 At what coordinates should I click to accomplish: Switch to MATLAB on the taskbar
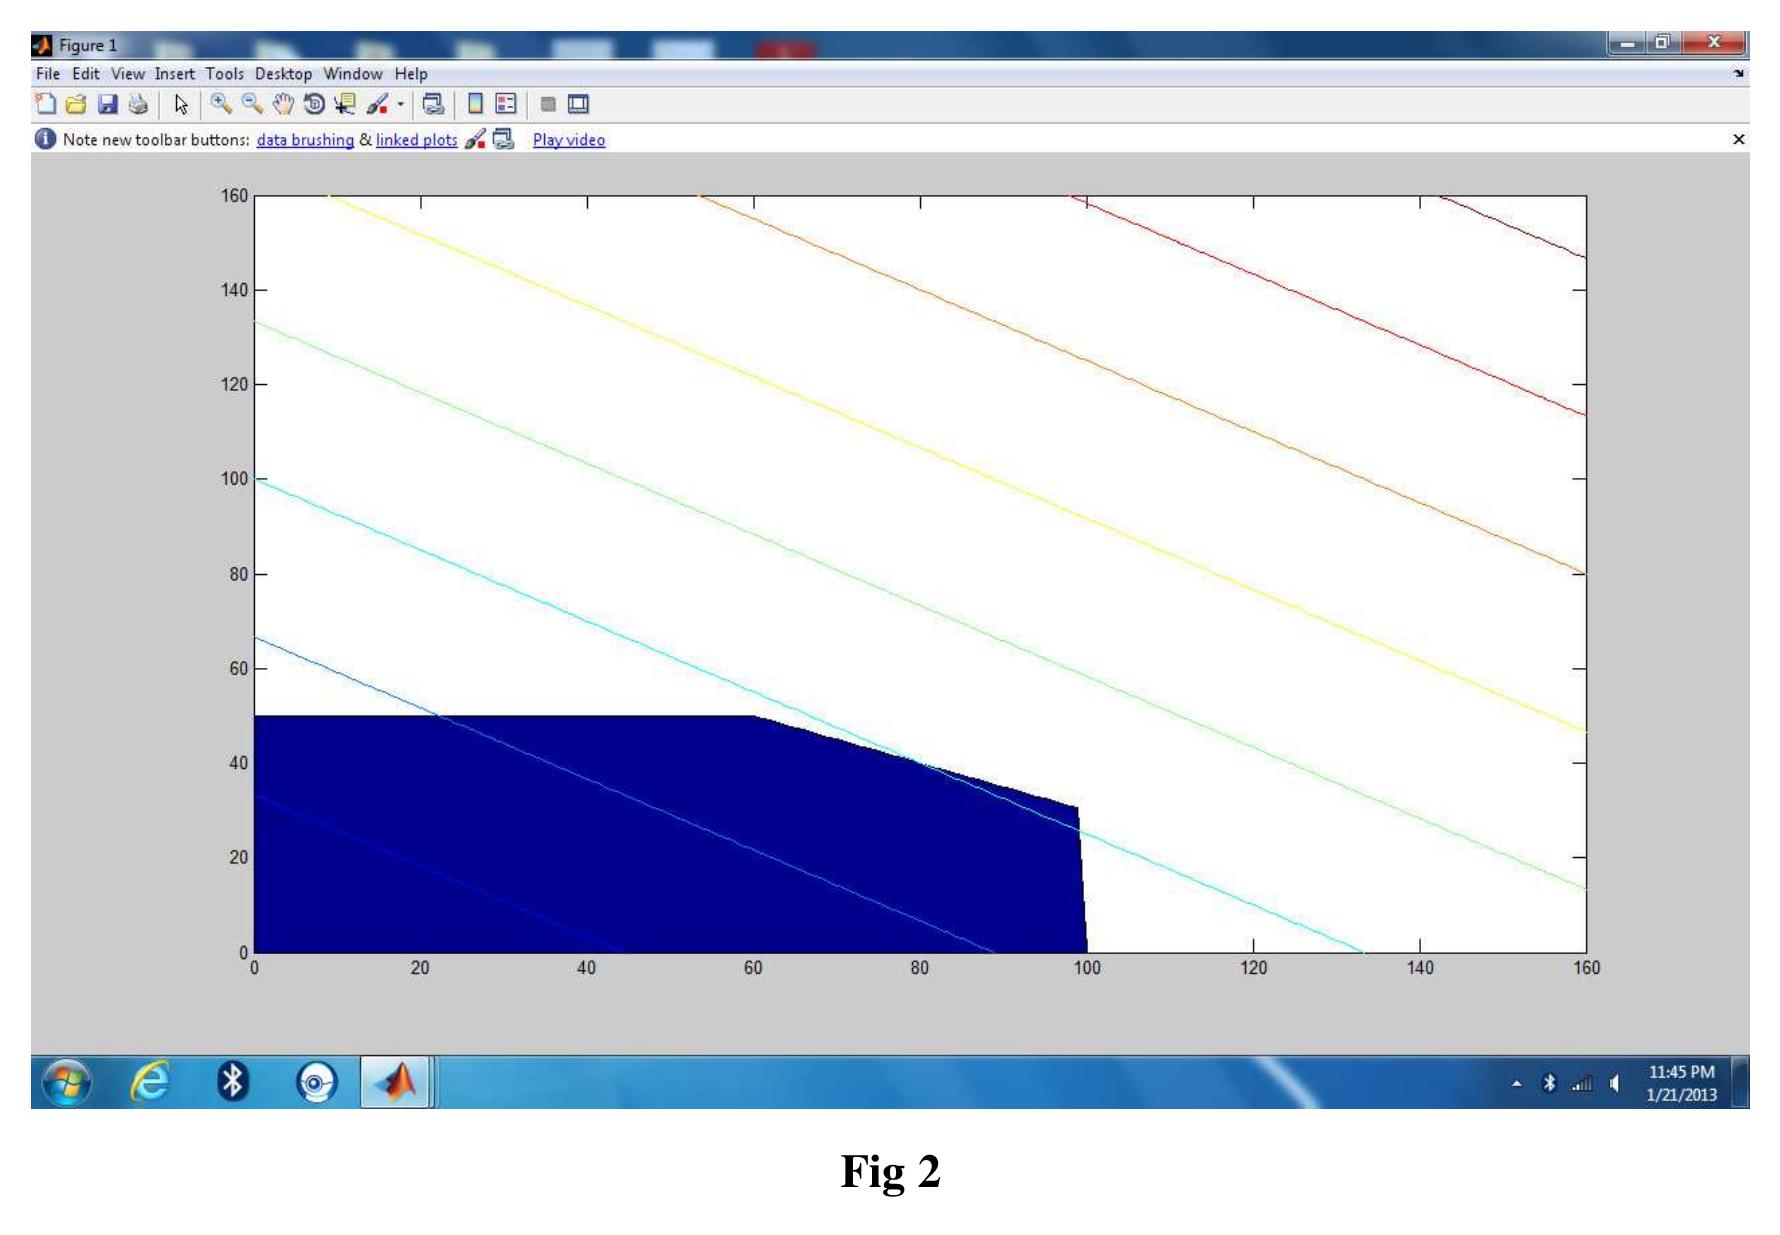point(396,1082)
